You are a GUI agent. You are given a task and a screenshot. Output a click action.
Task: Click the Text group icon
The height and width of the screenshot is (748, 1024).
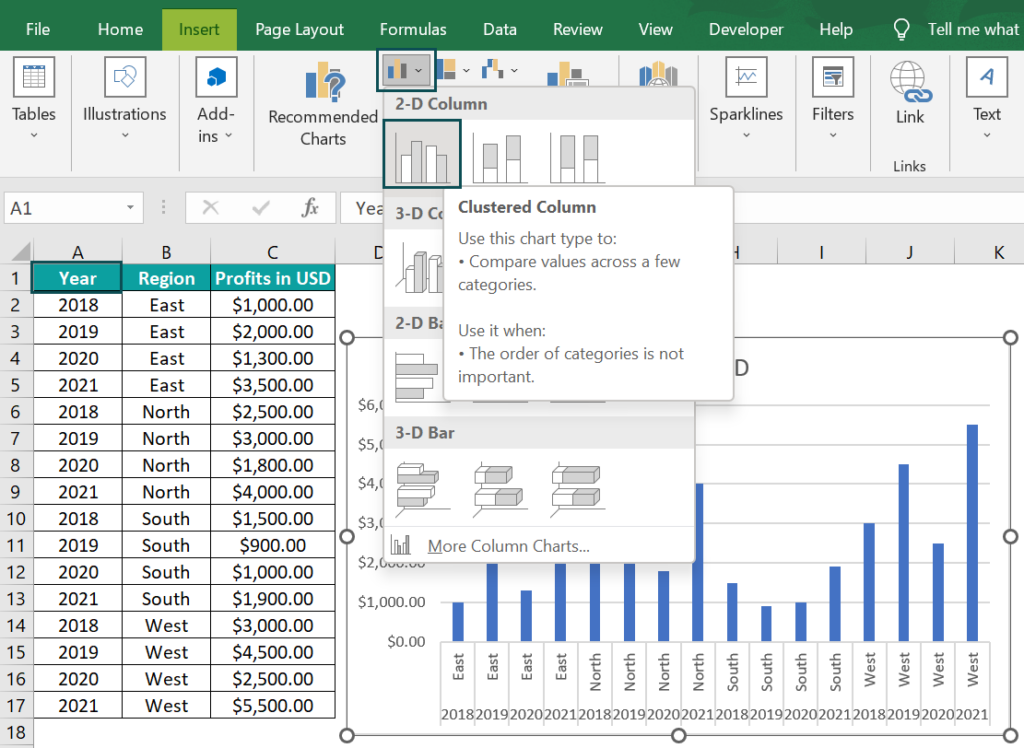tap(987, 77)
